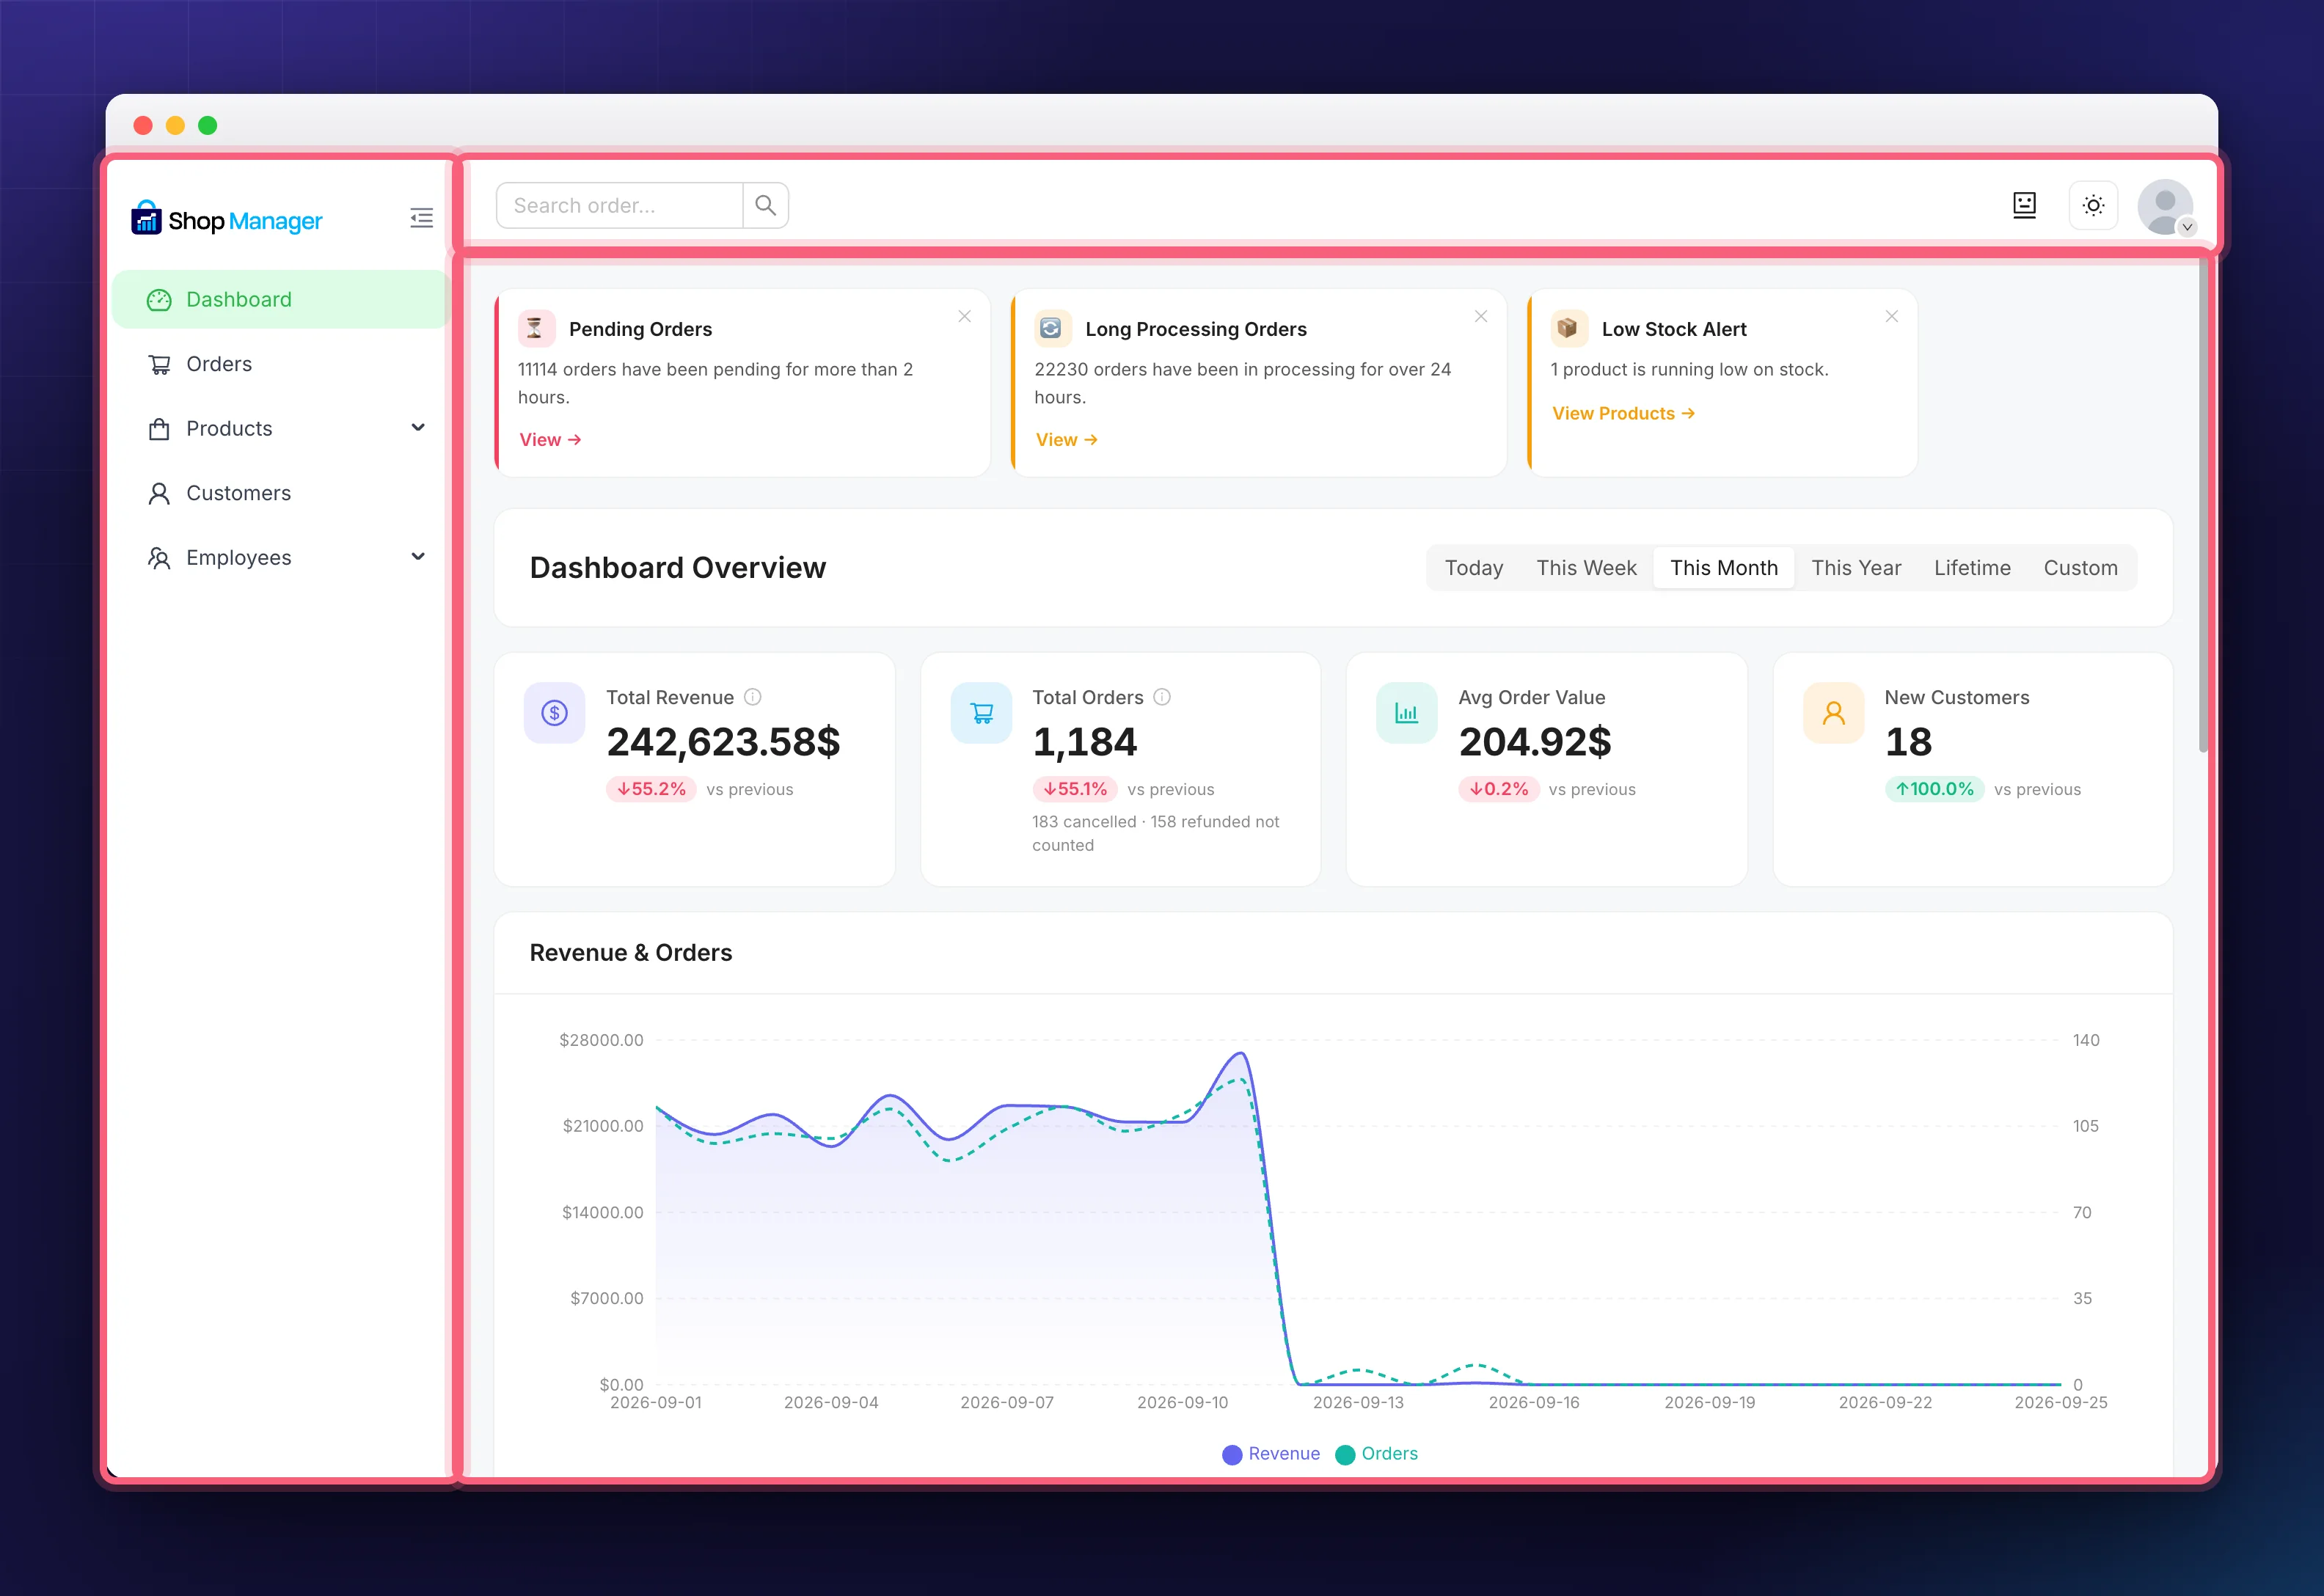The height and width of the screenshot is (1596, 2324).
Task: Click View Products link
Action: point(1623,414)
